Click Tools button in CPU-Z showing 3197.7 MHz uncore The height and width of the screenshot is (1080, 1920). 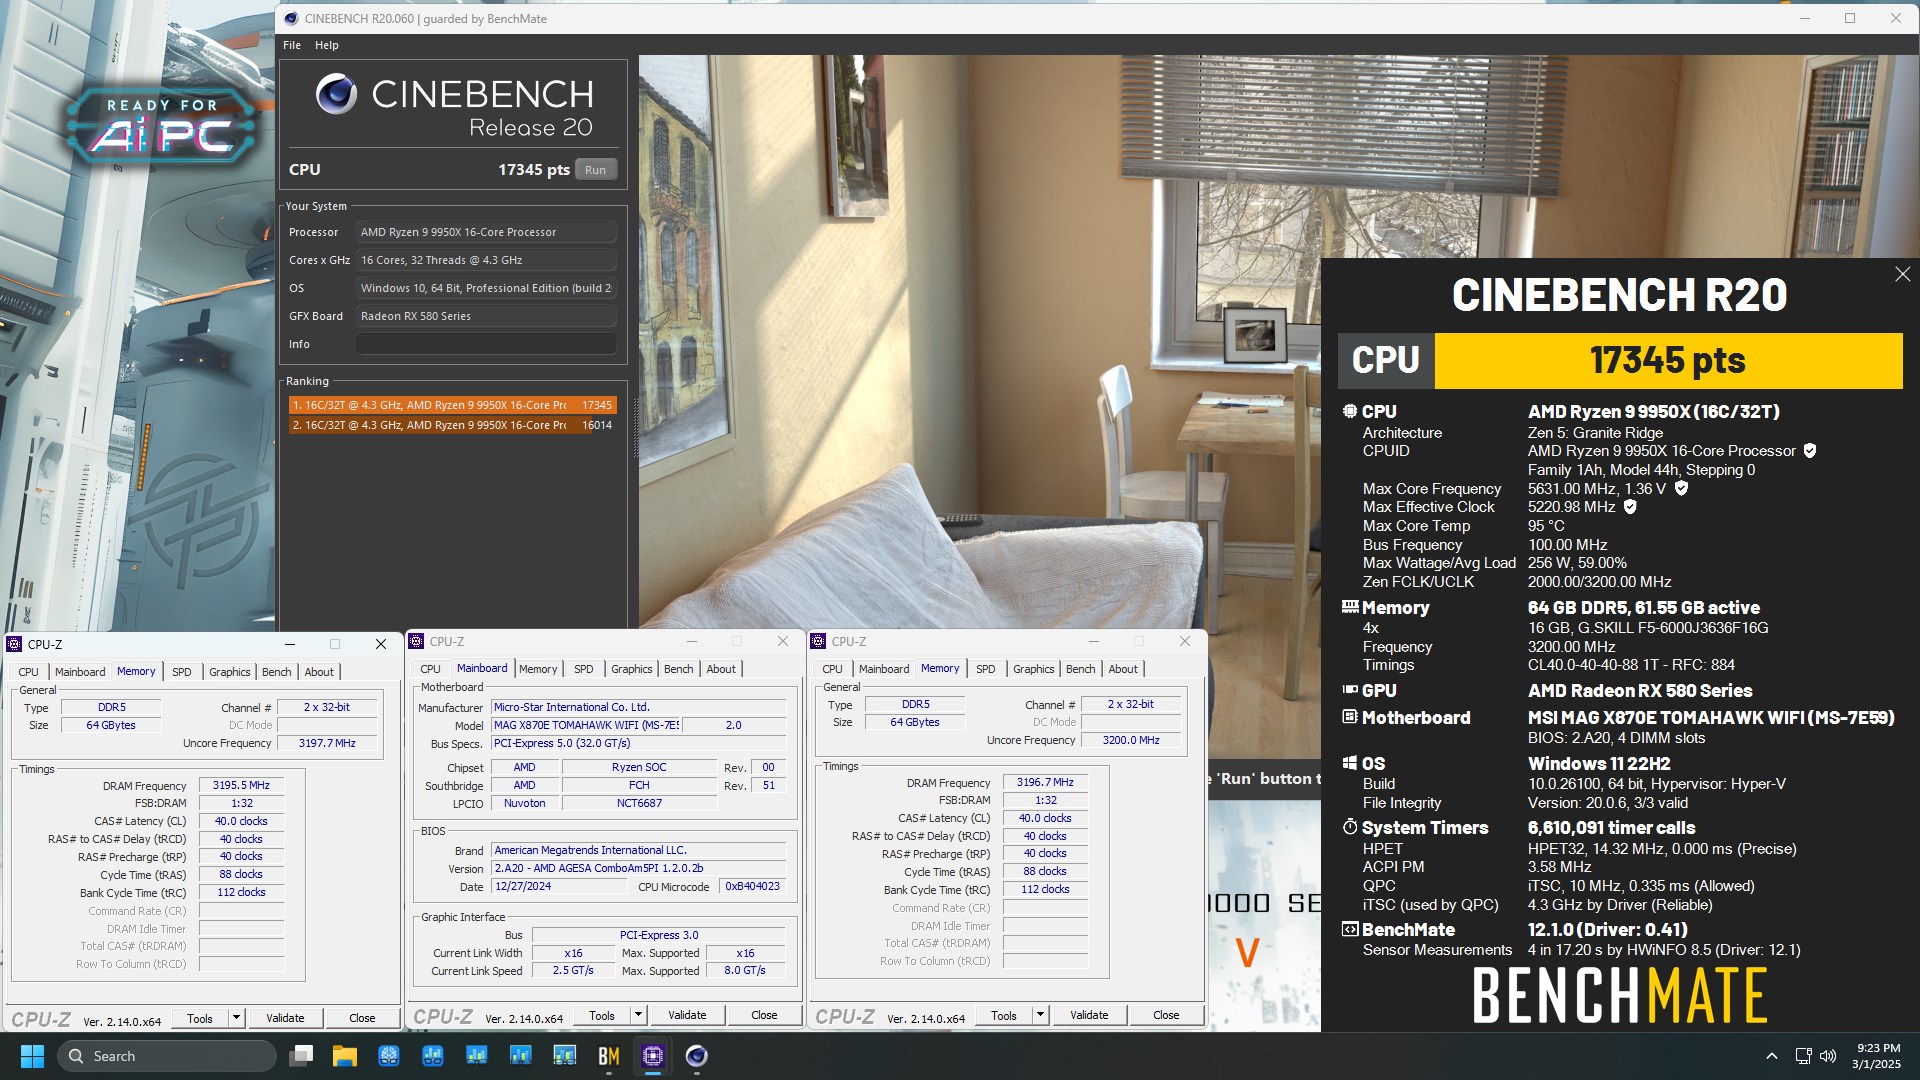tap(200, 1018)
